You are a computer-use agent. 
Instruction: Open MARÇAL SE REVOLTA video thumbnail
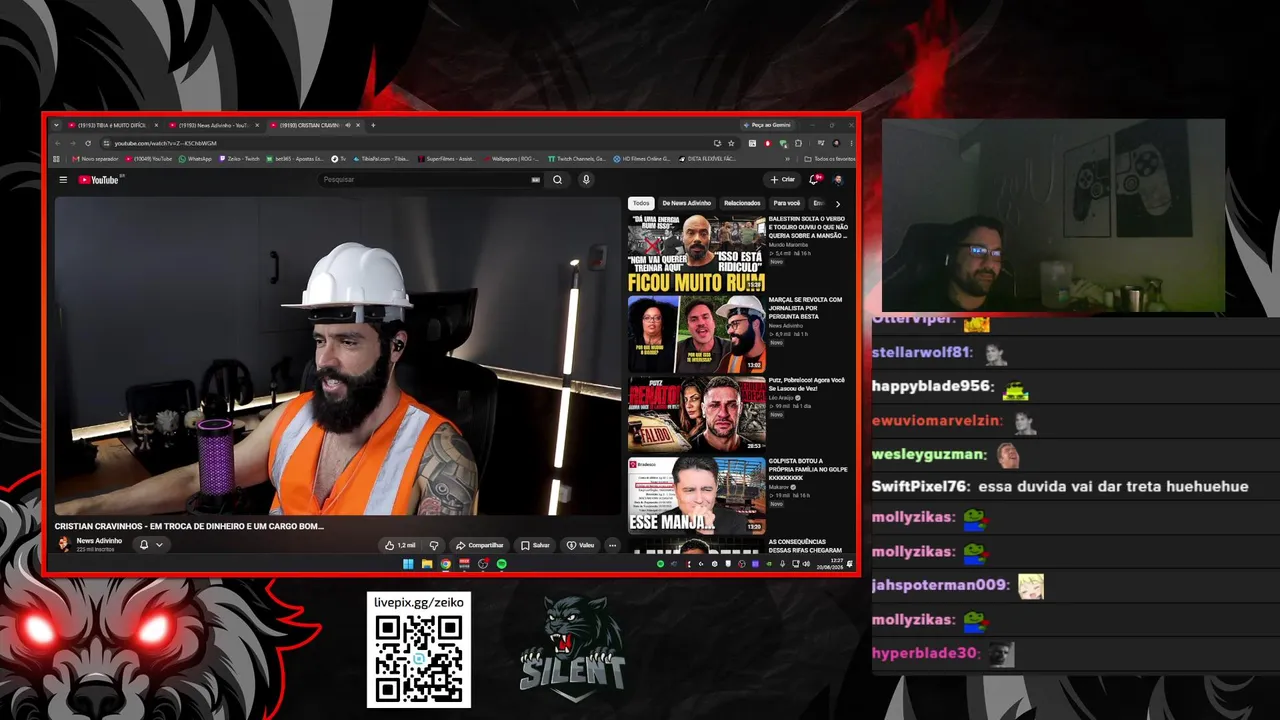click(696, 334)
